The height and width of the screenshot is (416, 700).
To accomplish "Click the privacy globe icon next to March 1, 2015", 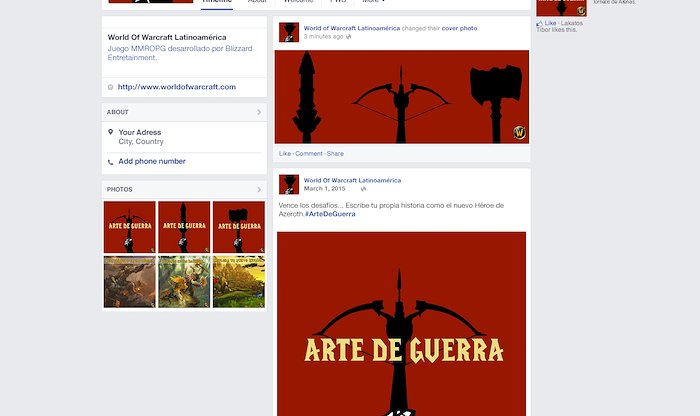I will [363, 189].
